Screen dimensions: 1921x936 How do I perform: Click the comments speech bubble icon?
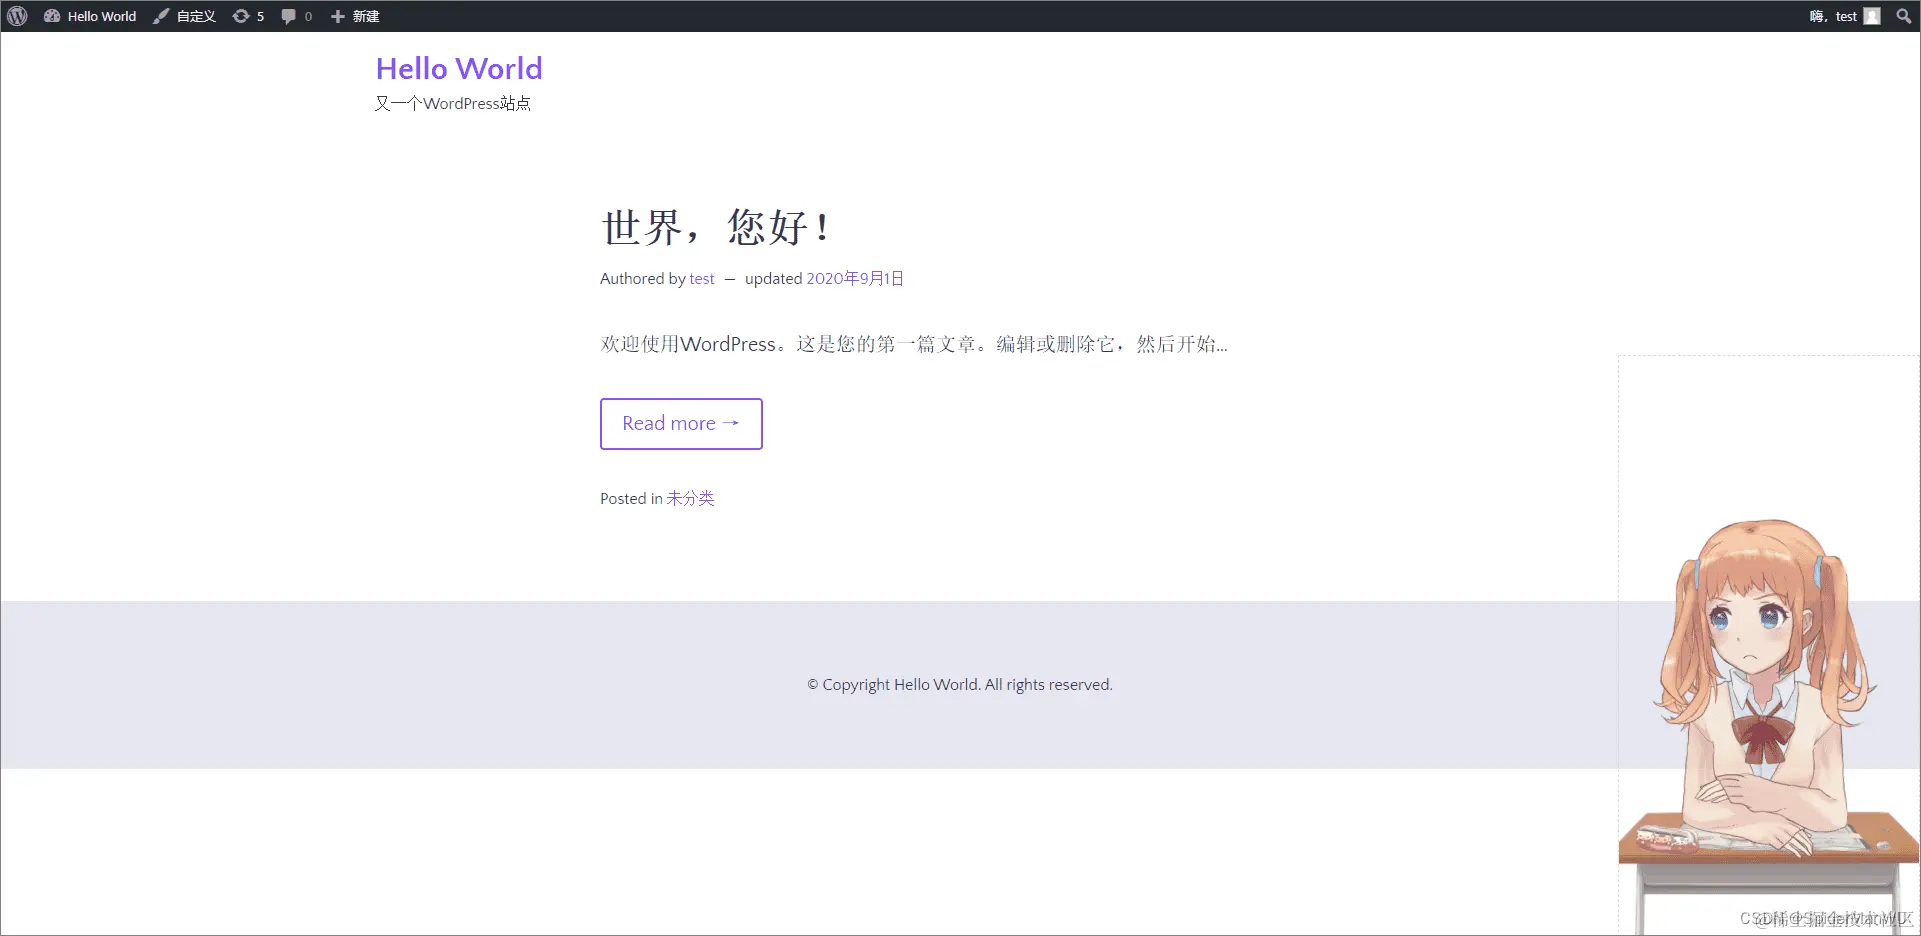coord(288,16)
